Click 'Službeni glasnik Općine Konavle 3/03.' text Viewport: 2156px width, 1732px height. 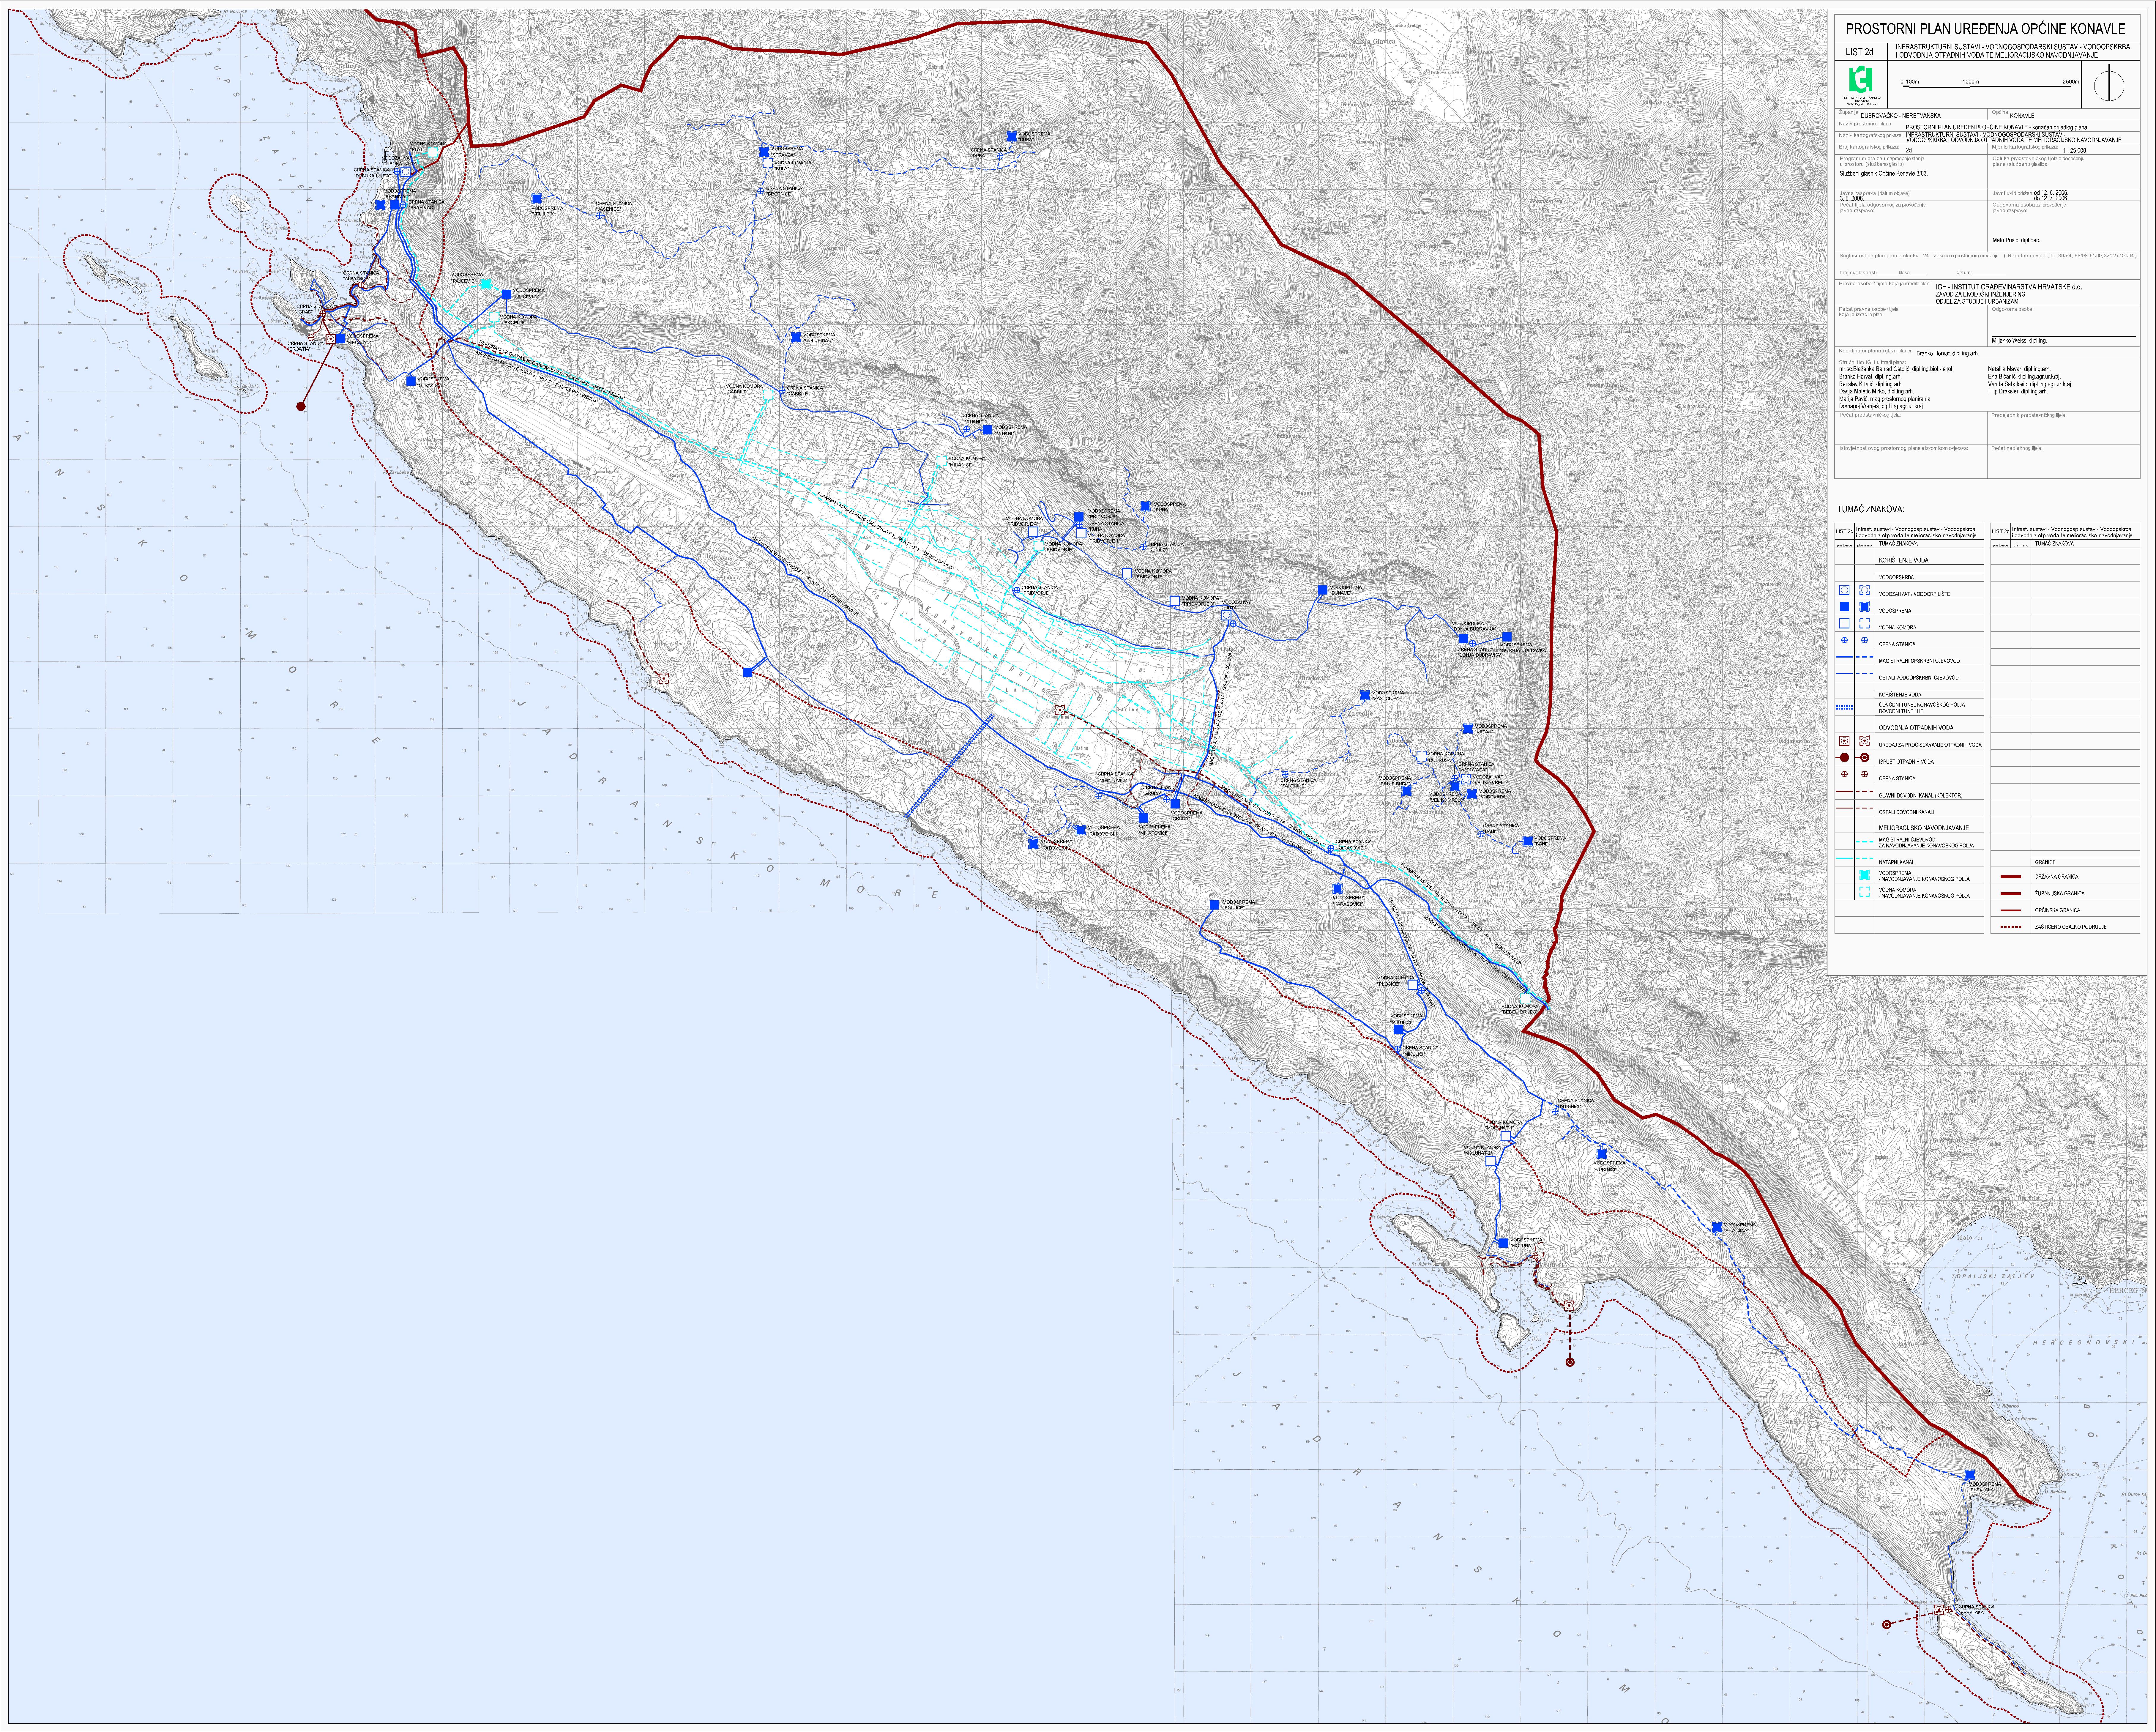(1884, 174)
